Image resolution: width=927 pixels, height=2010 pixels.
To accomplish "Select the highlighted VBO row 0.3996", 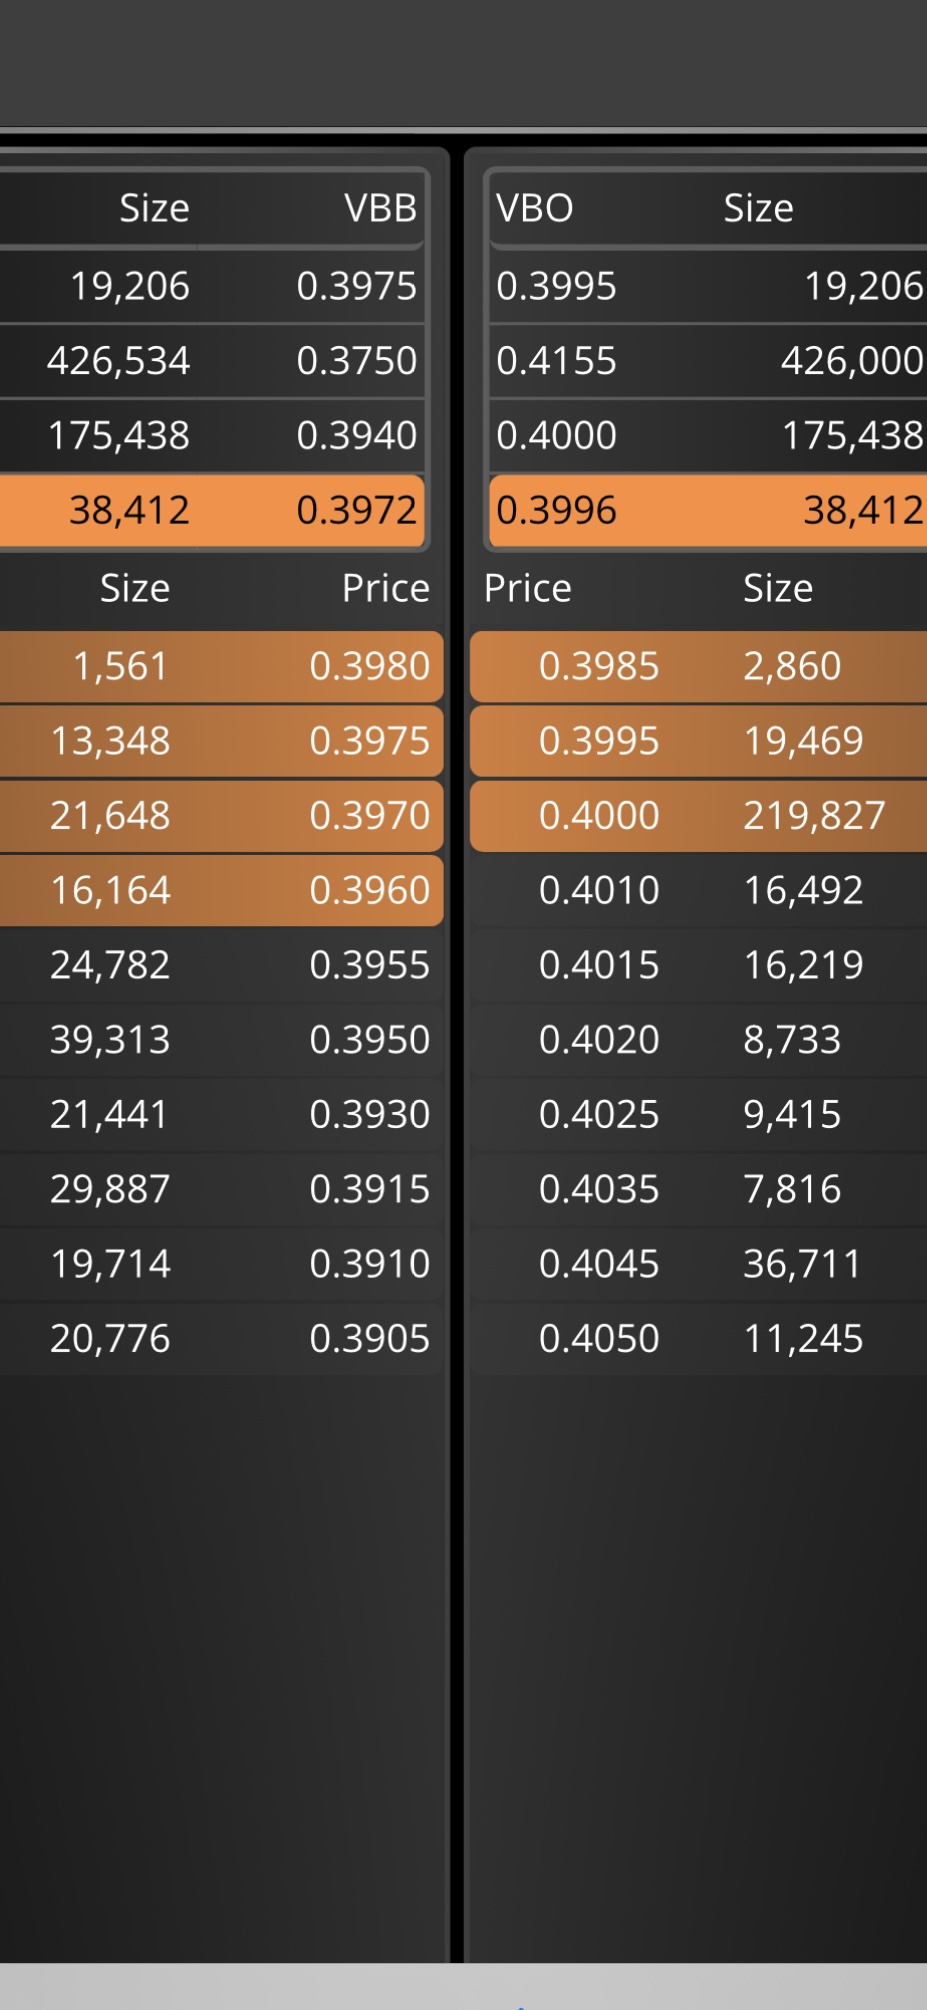I will (708, 511).
